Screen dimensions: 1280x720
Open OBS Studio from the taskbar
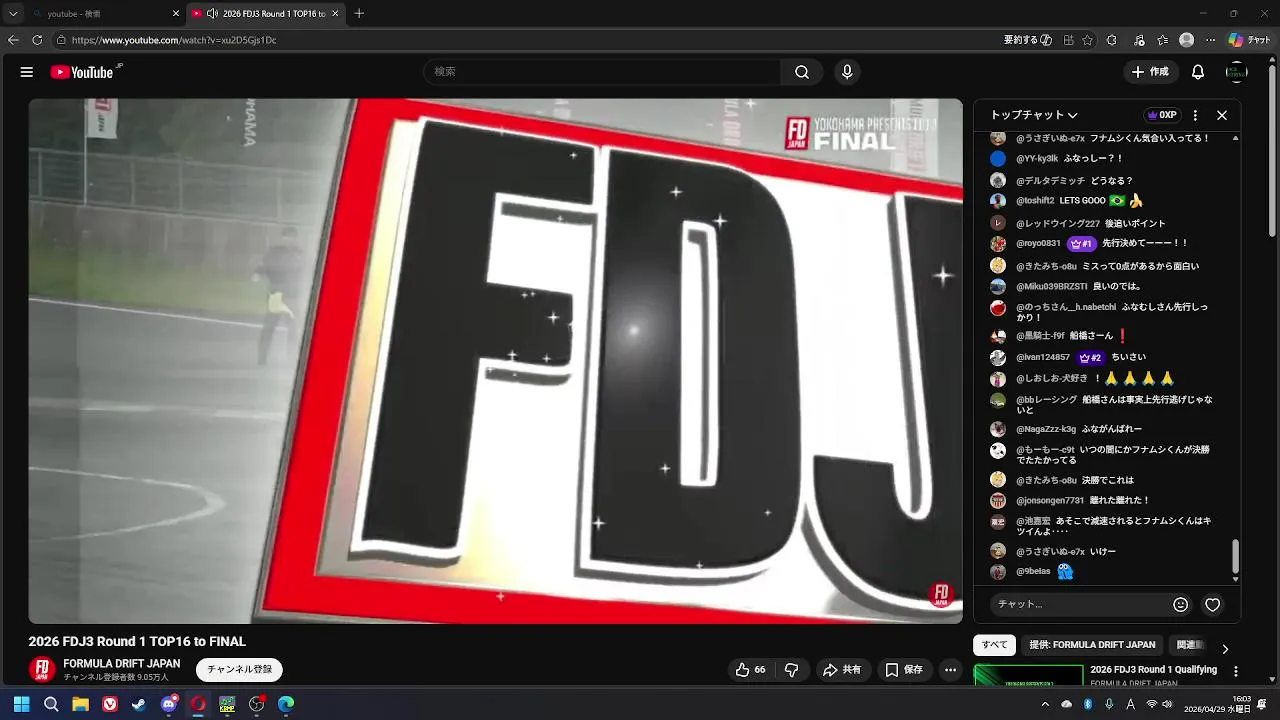click(256, 704)
